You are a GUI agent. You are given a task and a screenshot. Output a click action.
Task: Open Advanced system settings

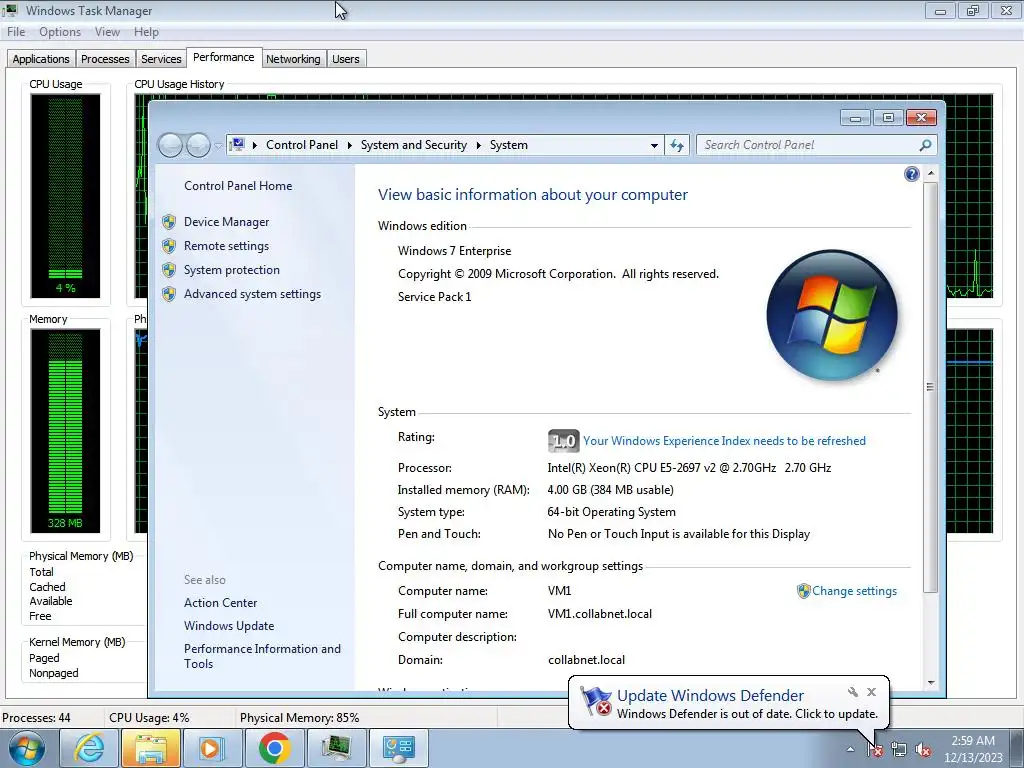click(252, 295)
